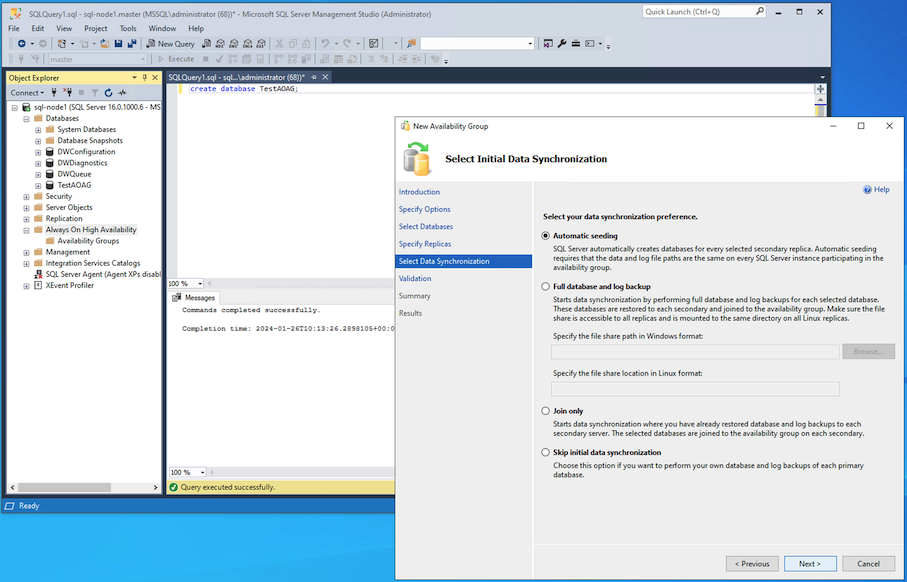Collapse the Databases tree node
The width and height of the screenshot is (907, 582).
pyautogui.click(x=27, y=119)
